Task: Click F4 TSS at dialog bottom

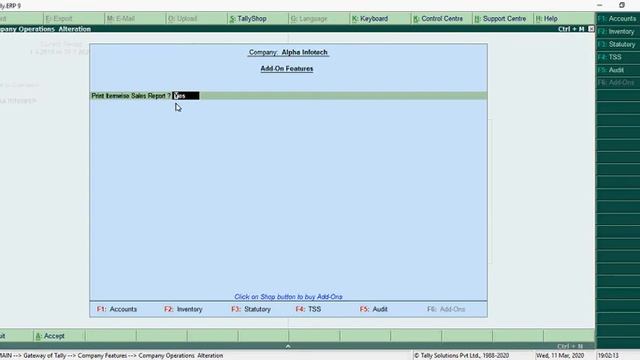Action: click(x=308, y=309)
